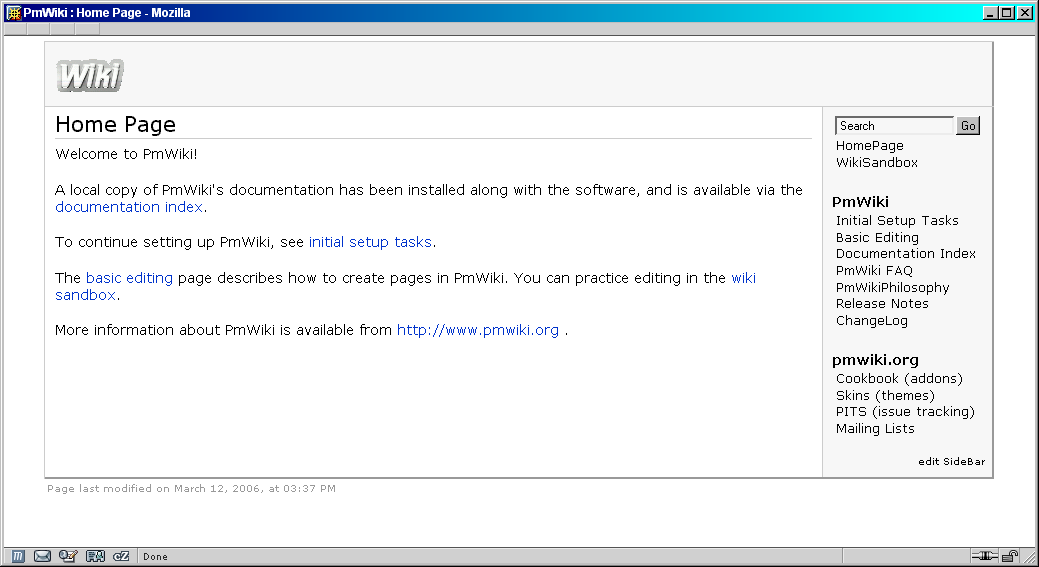Screen dimensions: 1039x567
Task: Select Basic Editing in sidebar
Action: pyautogui.click(x=877, y=237)
